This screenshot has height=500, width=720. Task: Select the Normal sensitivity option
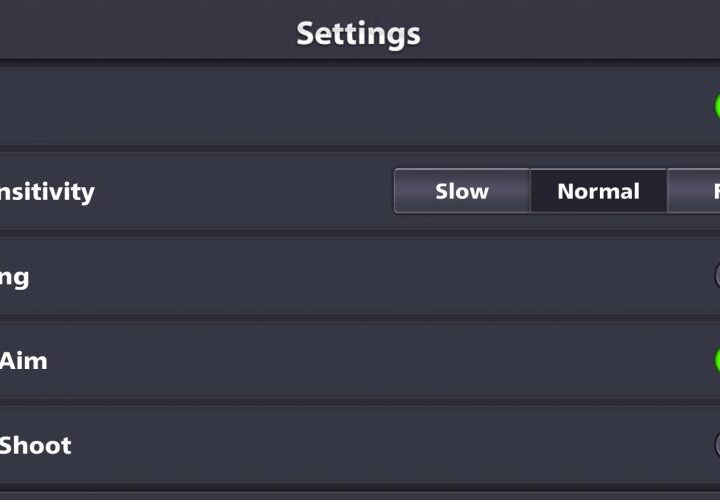pyautogui.click(x=598, y=191)
